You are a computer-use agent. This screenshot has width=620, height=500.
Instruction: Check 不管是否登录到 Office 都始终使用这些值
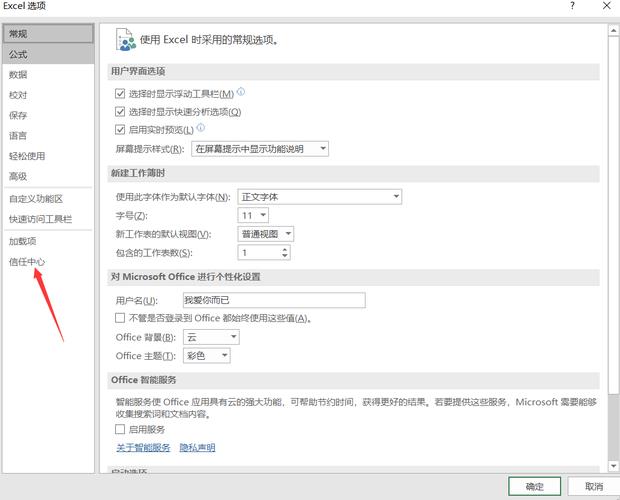coord(121,318)
